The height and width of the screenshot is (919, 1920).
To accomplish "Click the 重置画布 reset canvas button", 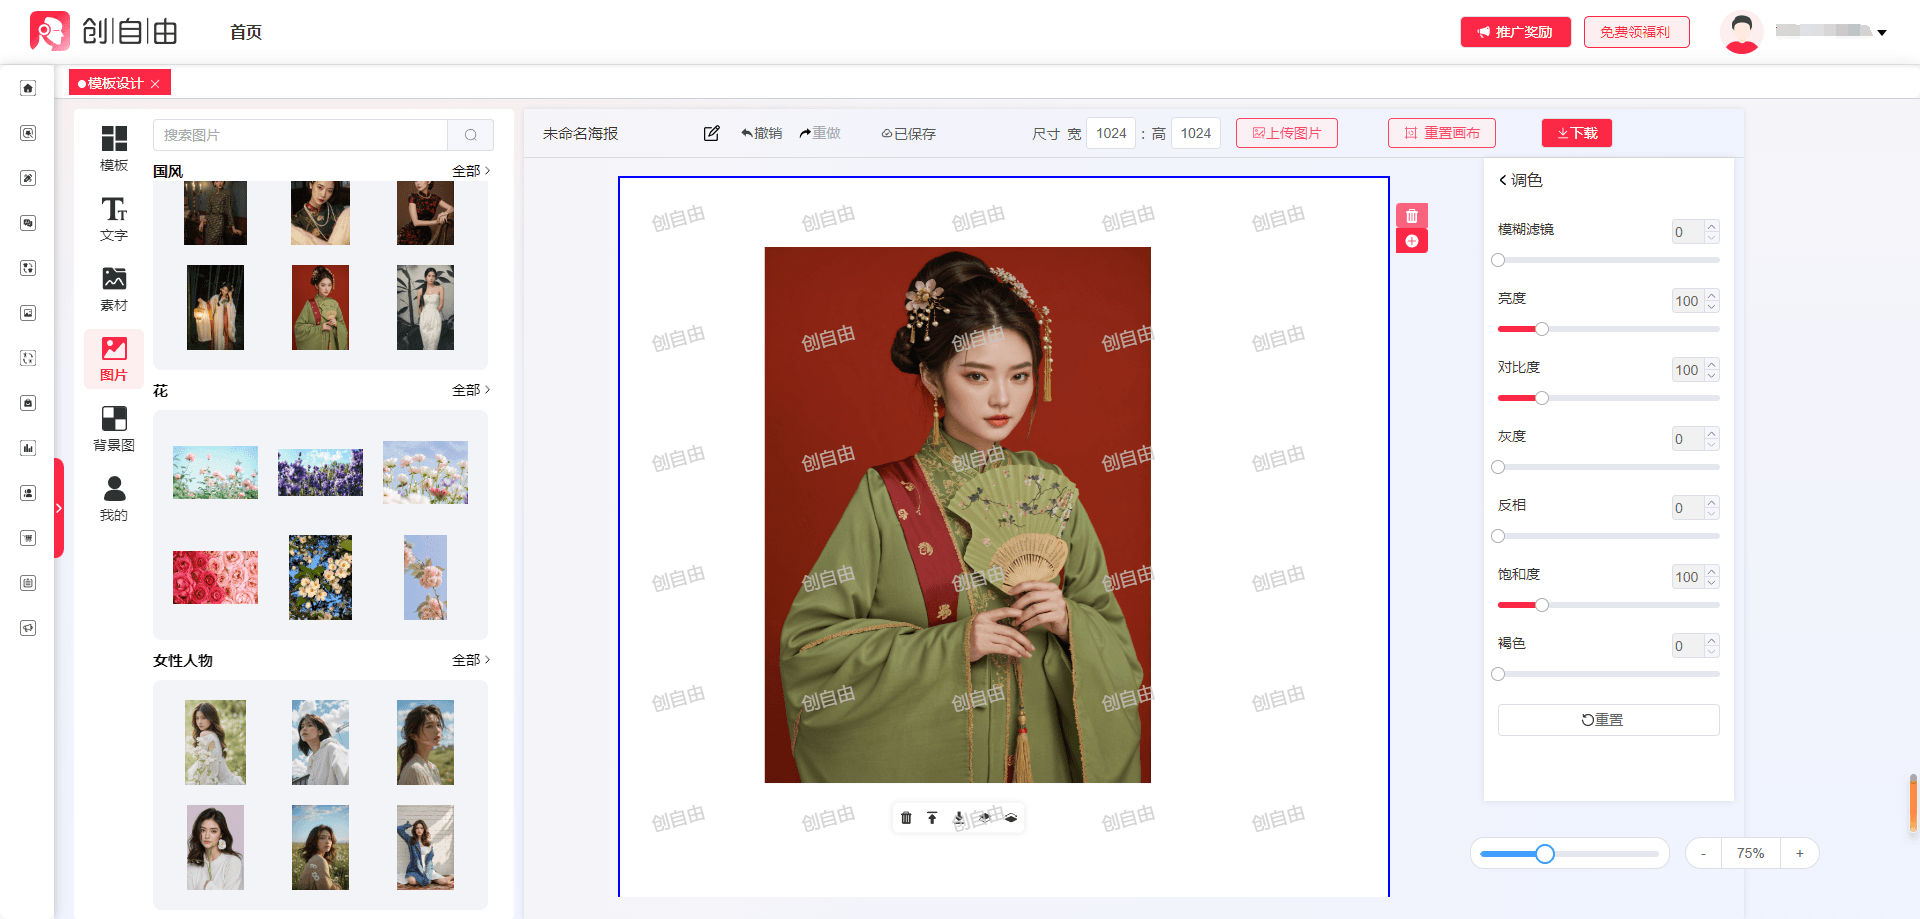I will pyautogui.click(x=1442, y=133).
